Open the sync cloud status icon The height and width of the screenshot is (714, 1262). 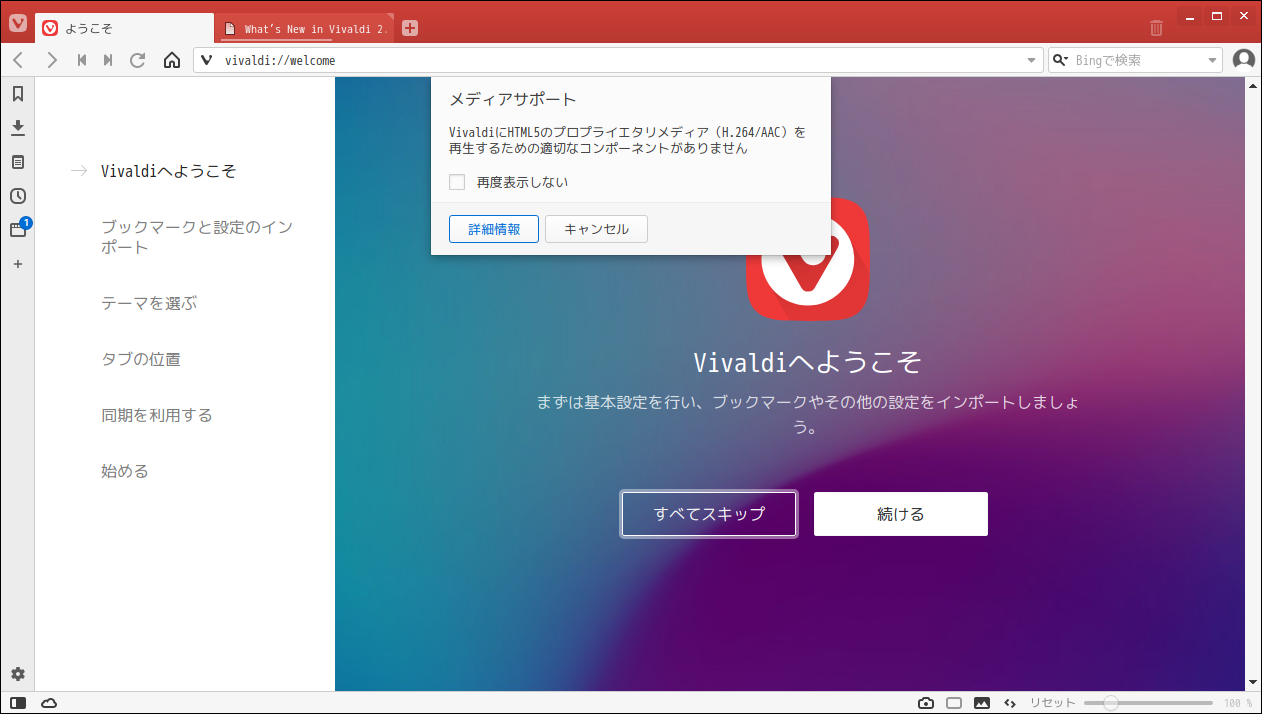coord(49,703)
